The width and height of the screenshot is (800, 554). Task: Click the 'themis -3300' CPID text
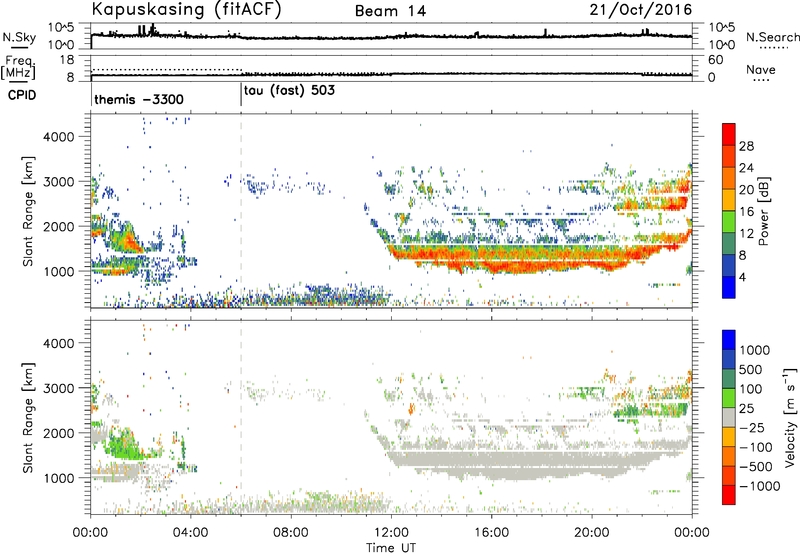tap(139, 99)
